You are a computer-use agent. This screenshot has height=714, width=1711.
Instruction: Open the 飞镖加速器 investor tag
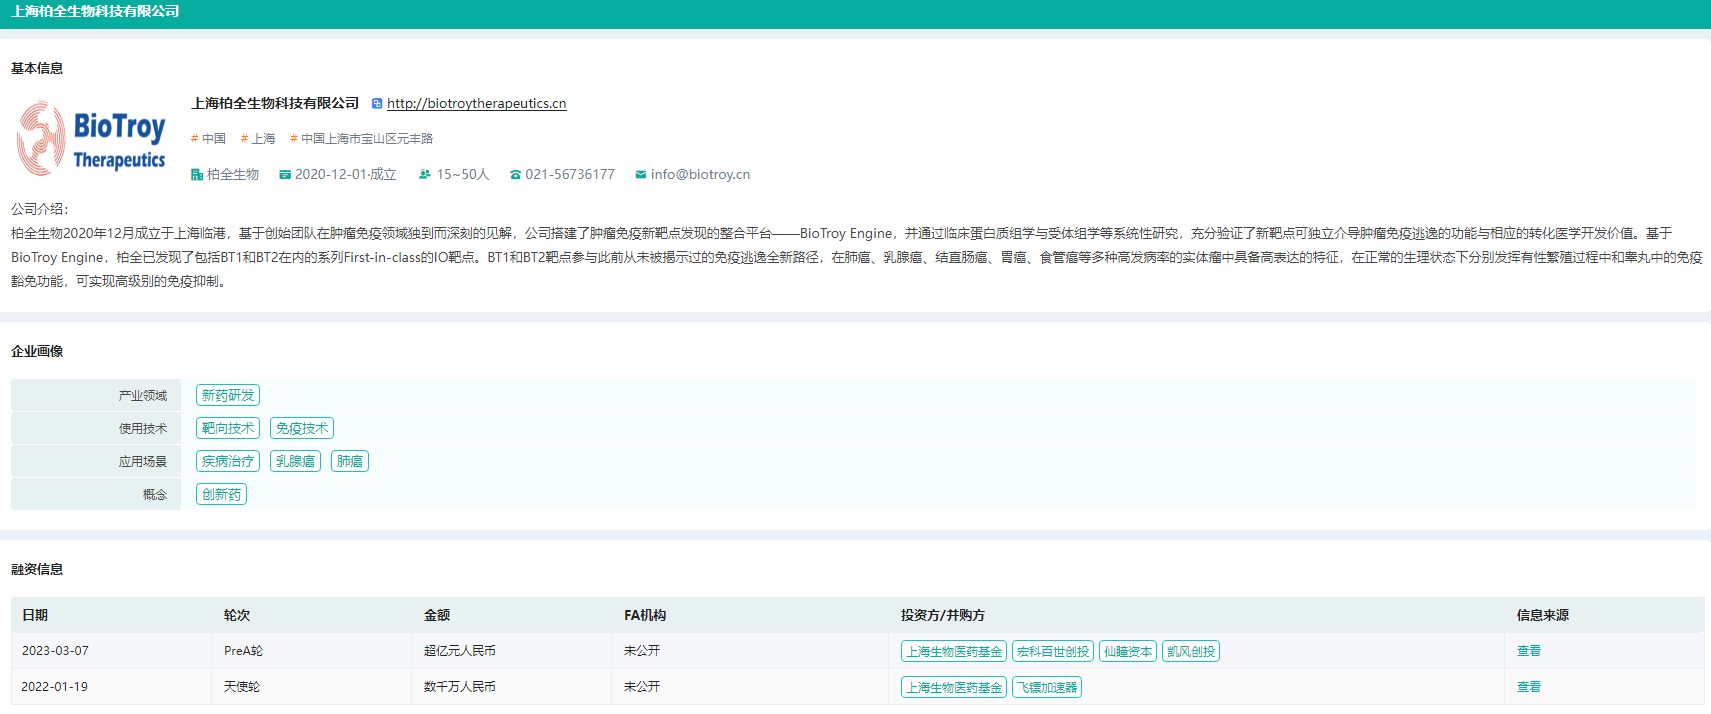(1047, 688)
